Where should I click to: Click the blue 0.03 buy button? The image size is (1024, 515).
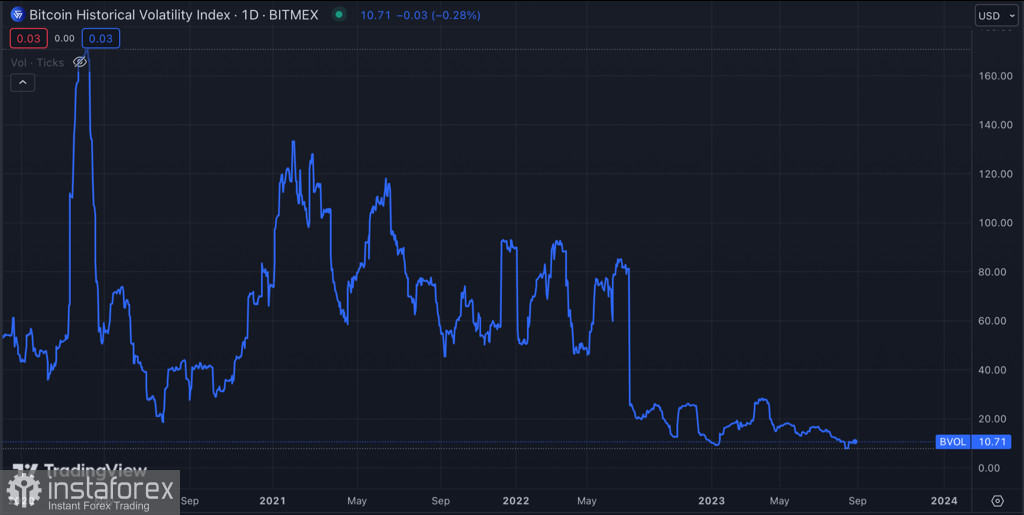click(x=101, y=39)
